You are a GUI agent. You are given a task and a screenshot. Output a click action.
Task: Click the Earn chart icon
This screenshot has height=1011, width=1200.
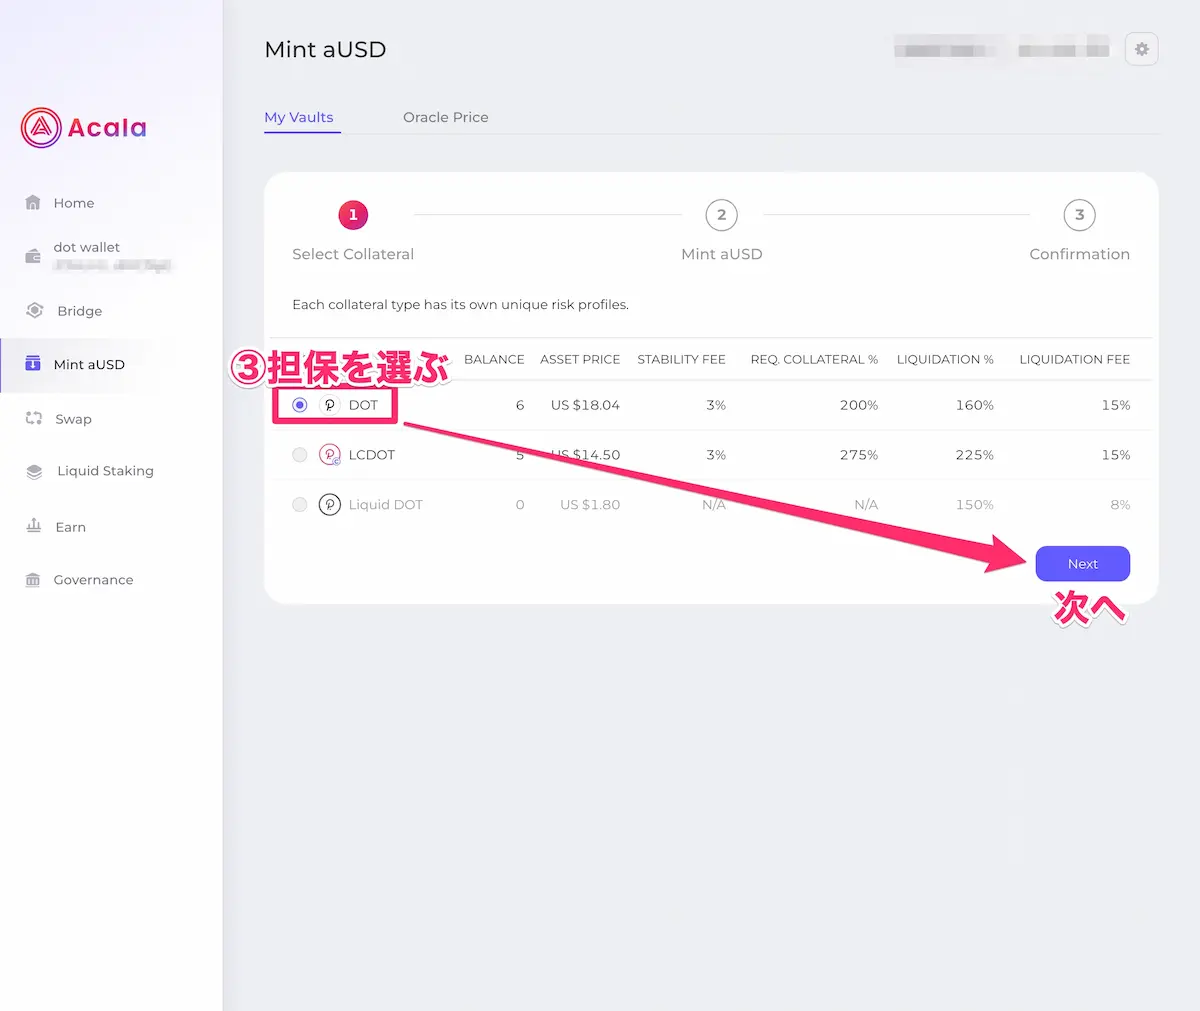(x=34, y=526)
